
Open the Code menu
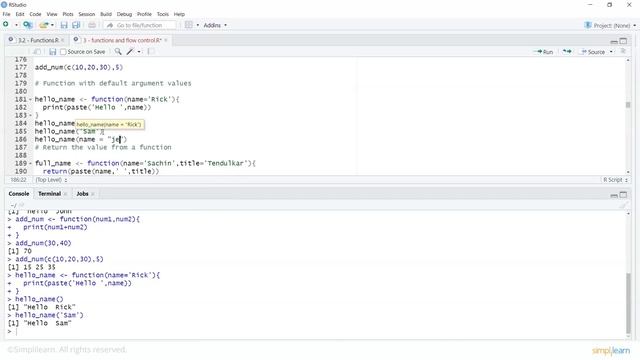pos(35,14)
